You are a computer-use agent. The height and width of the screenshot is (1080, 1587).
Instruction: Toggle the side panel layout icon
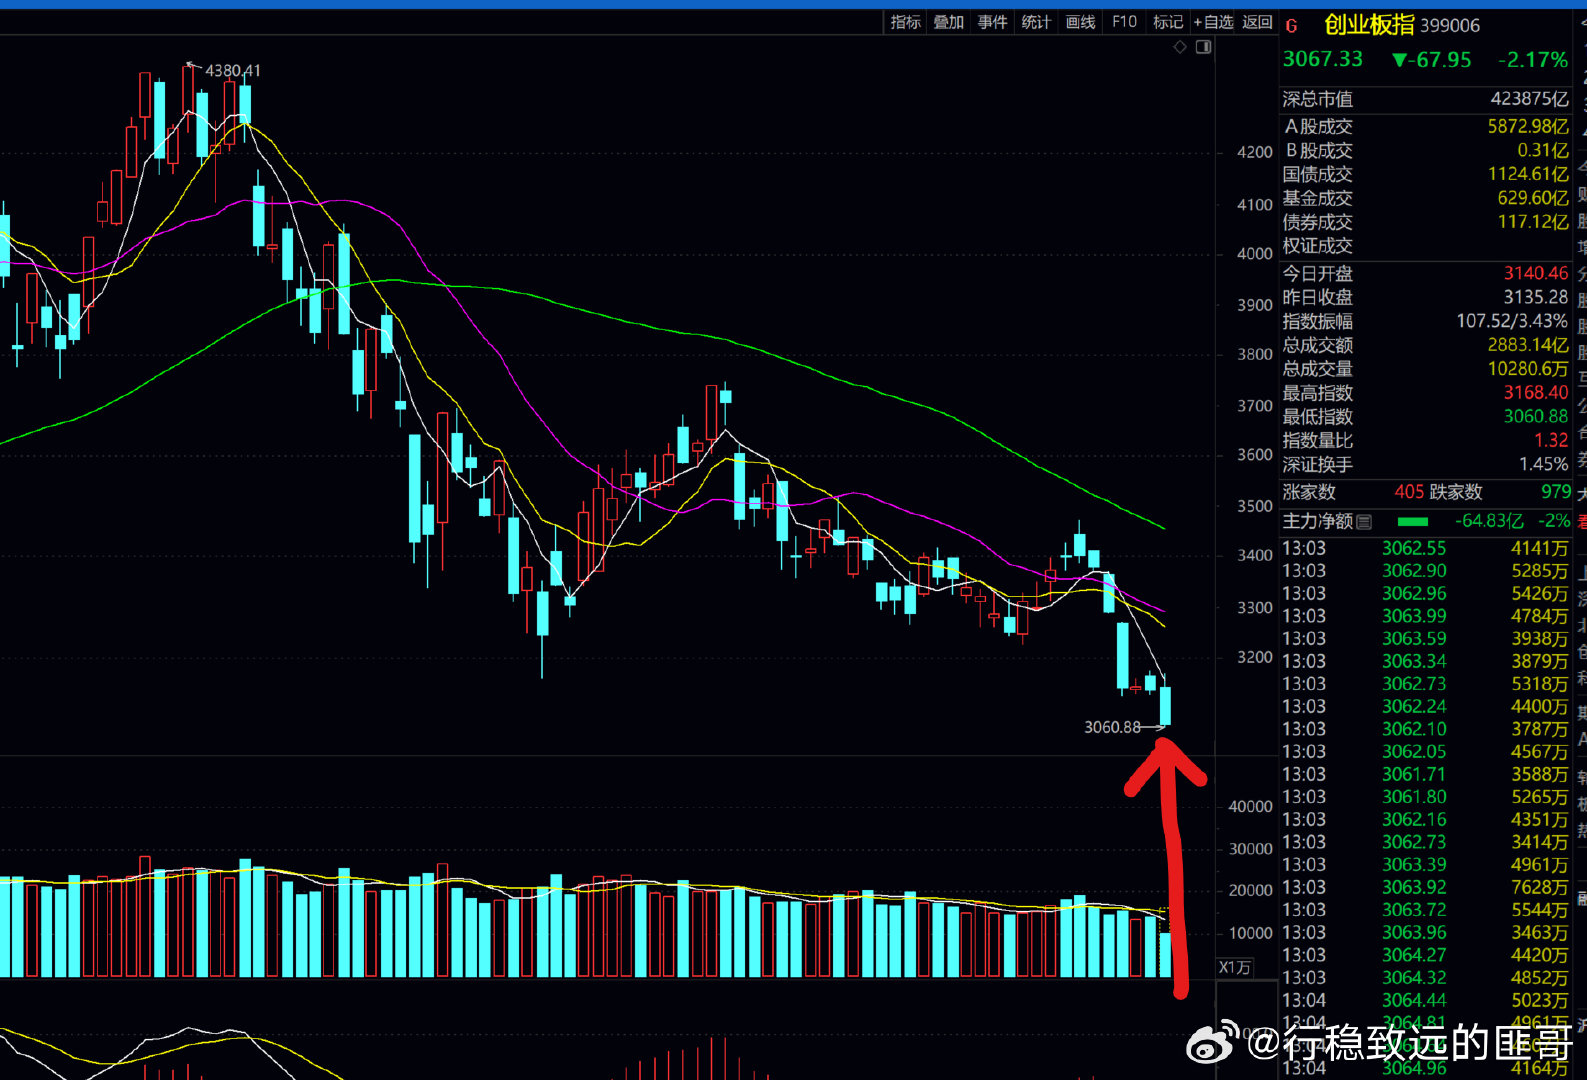tap(1204, 47)
